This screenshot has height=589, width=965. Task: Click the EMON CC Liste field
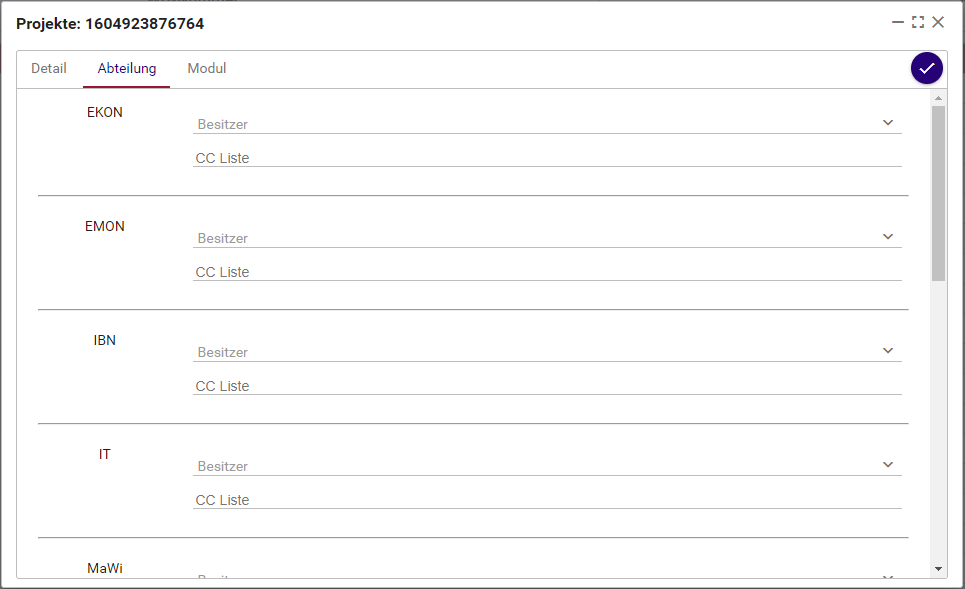(x=546, y=272)
